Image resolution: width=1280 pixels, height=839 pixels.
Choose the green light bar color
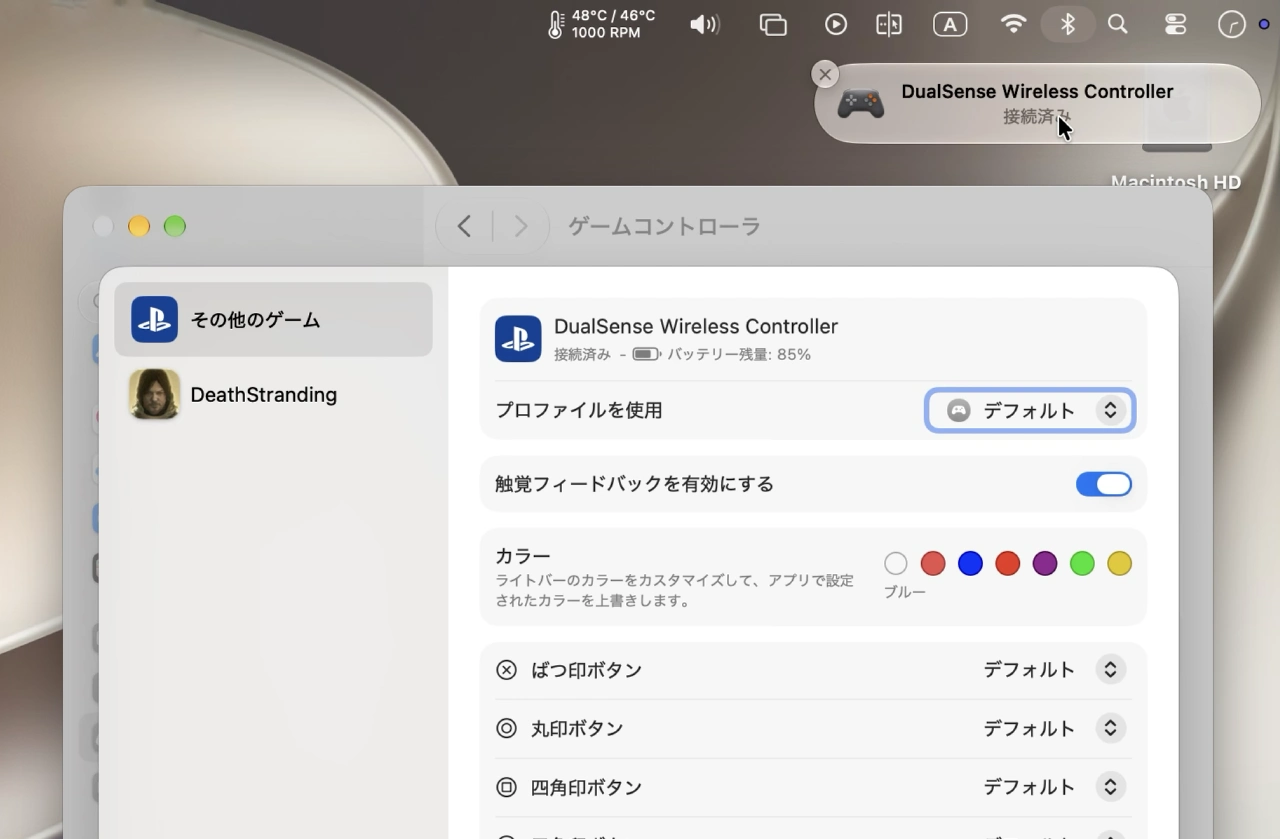click(x=1082, y=563)
